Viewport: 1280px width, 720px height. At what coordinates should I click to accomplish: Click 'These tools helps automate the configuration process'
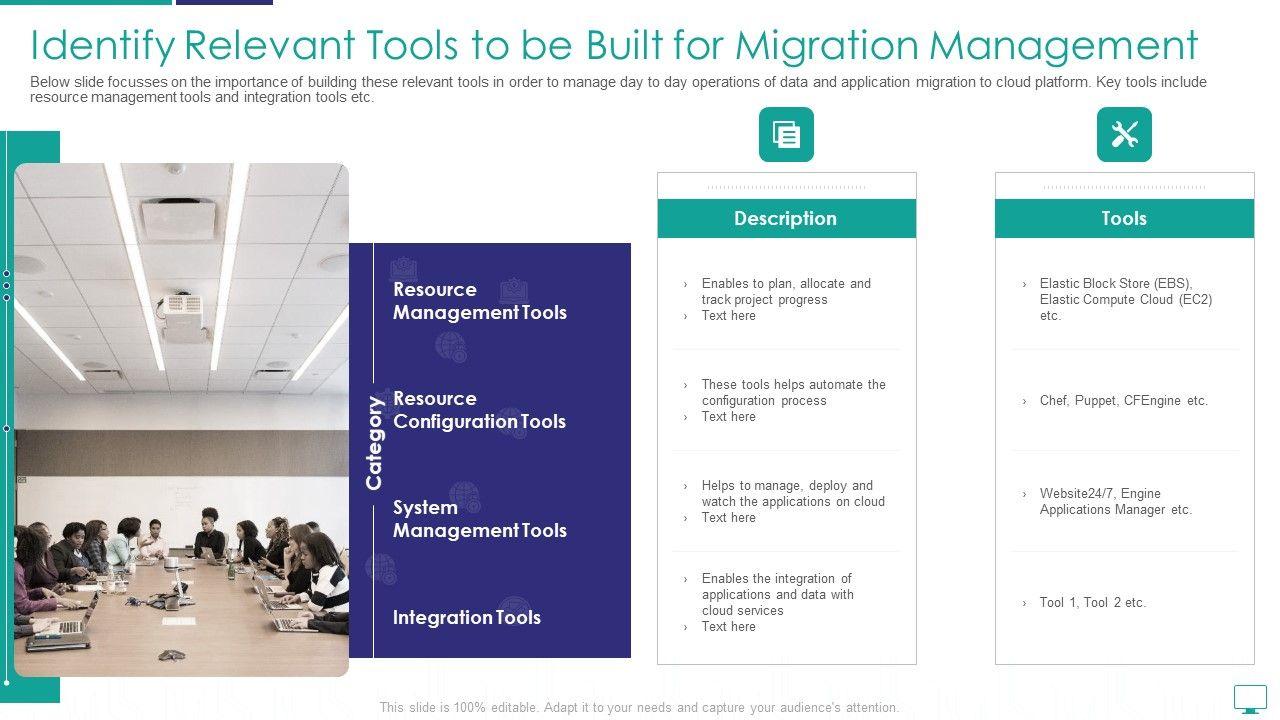(793, 392)
